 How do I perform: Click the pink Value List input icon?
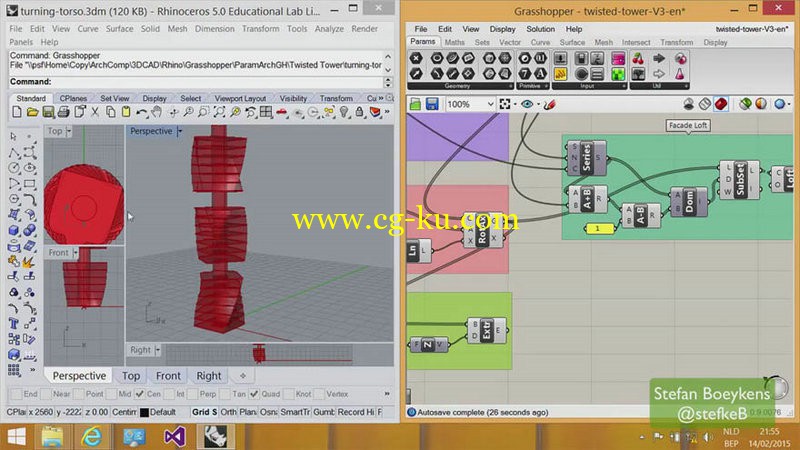[618, 58]
